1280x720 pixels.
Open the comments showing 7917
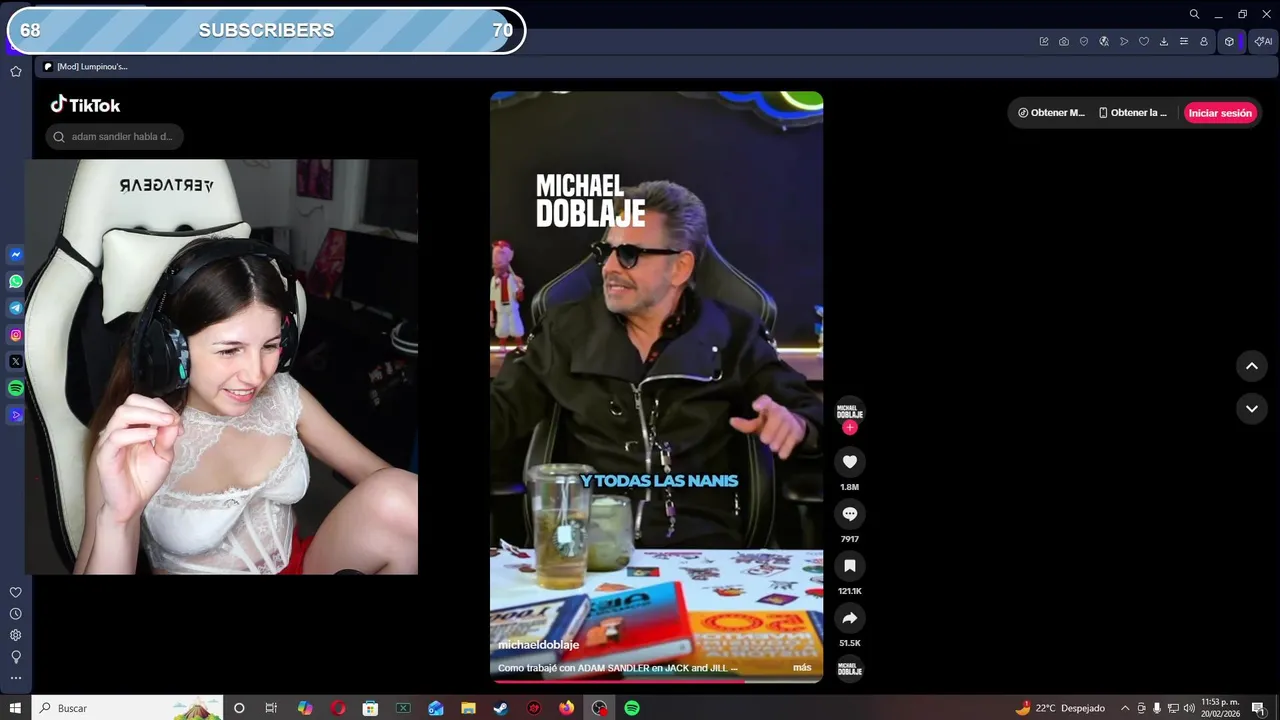[850, 513]
